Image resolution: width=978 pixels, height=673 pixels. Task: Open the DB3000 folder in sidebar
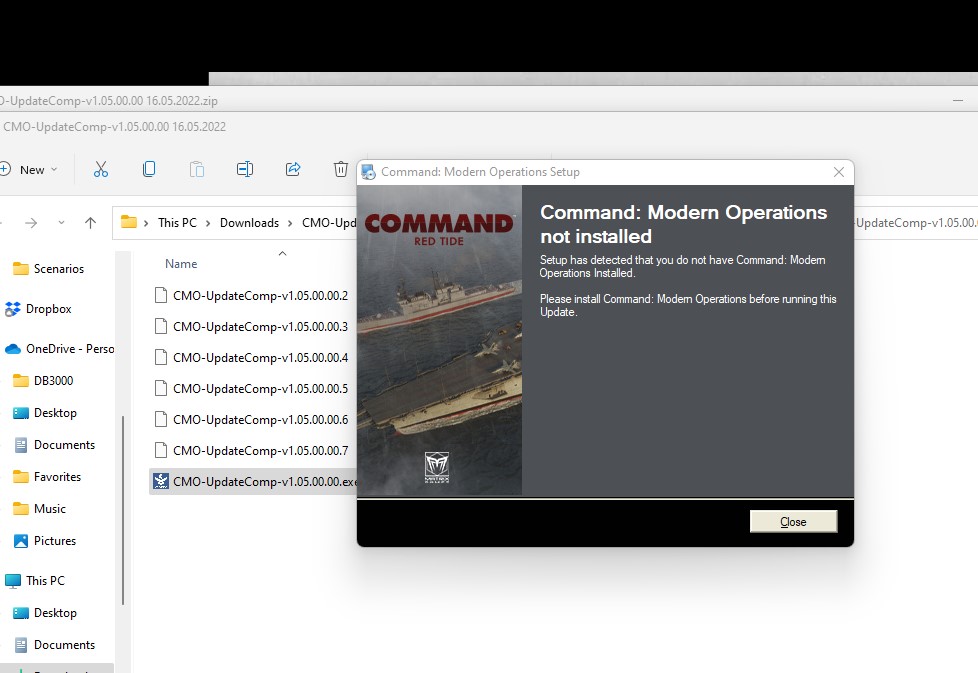(x=53, y=380)
